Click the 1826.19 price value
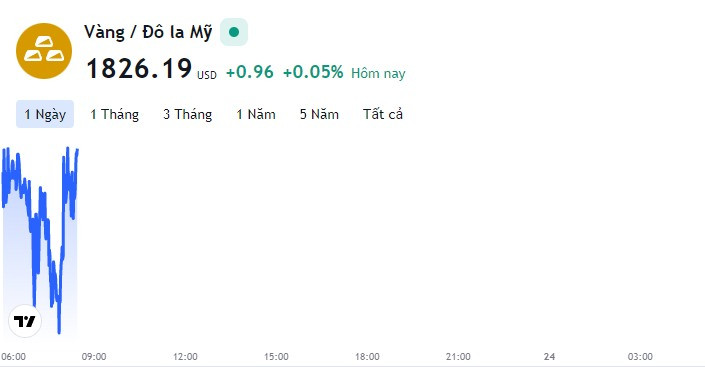The image size is (705, 367). coord(139,69)
